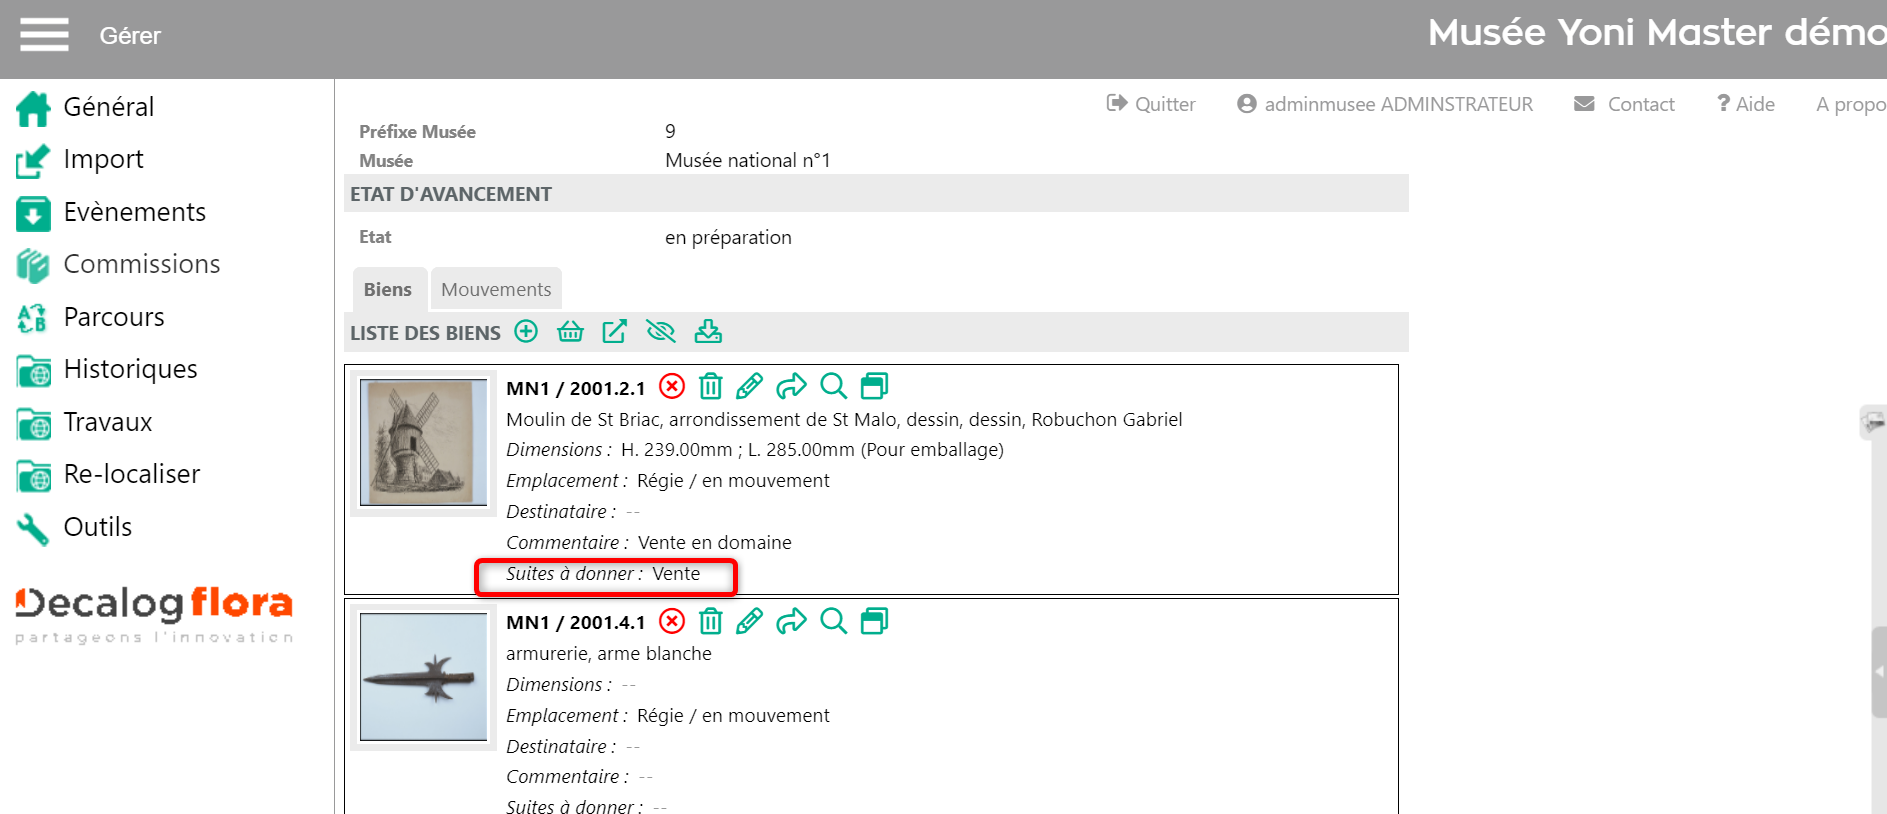Open the hamburger menu
This screenshot has height=814, width=1887.
(x=44, y=35)
